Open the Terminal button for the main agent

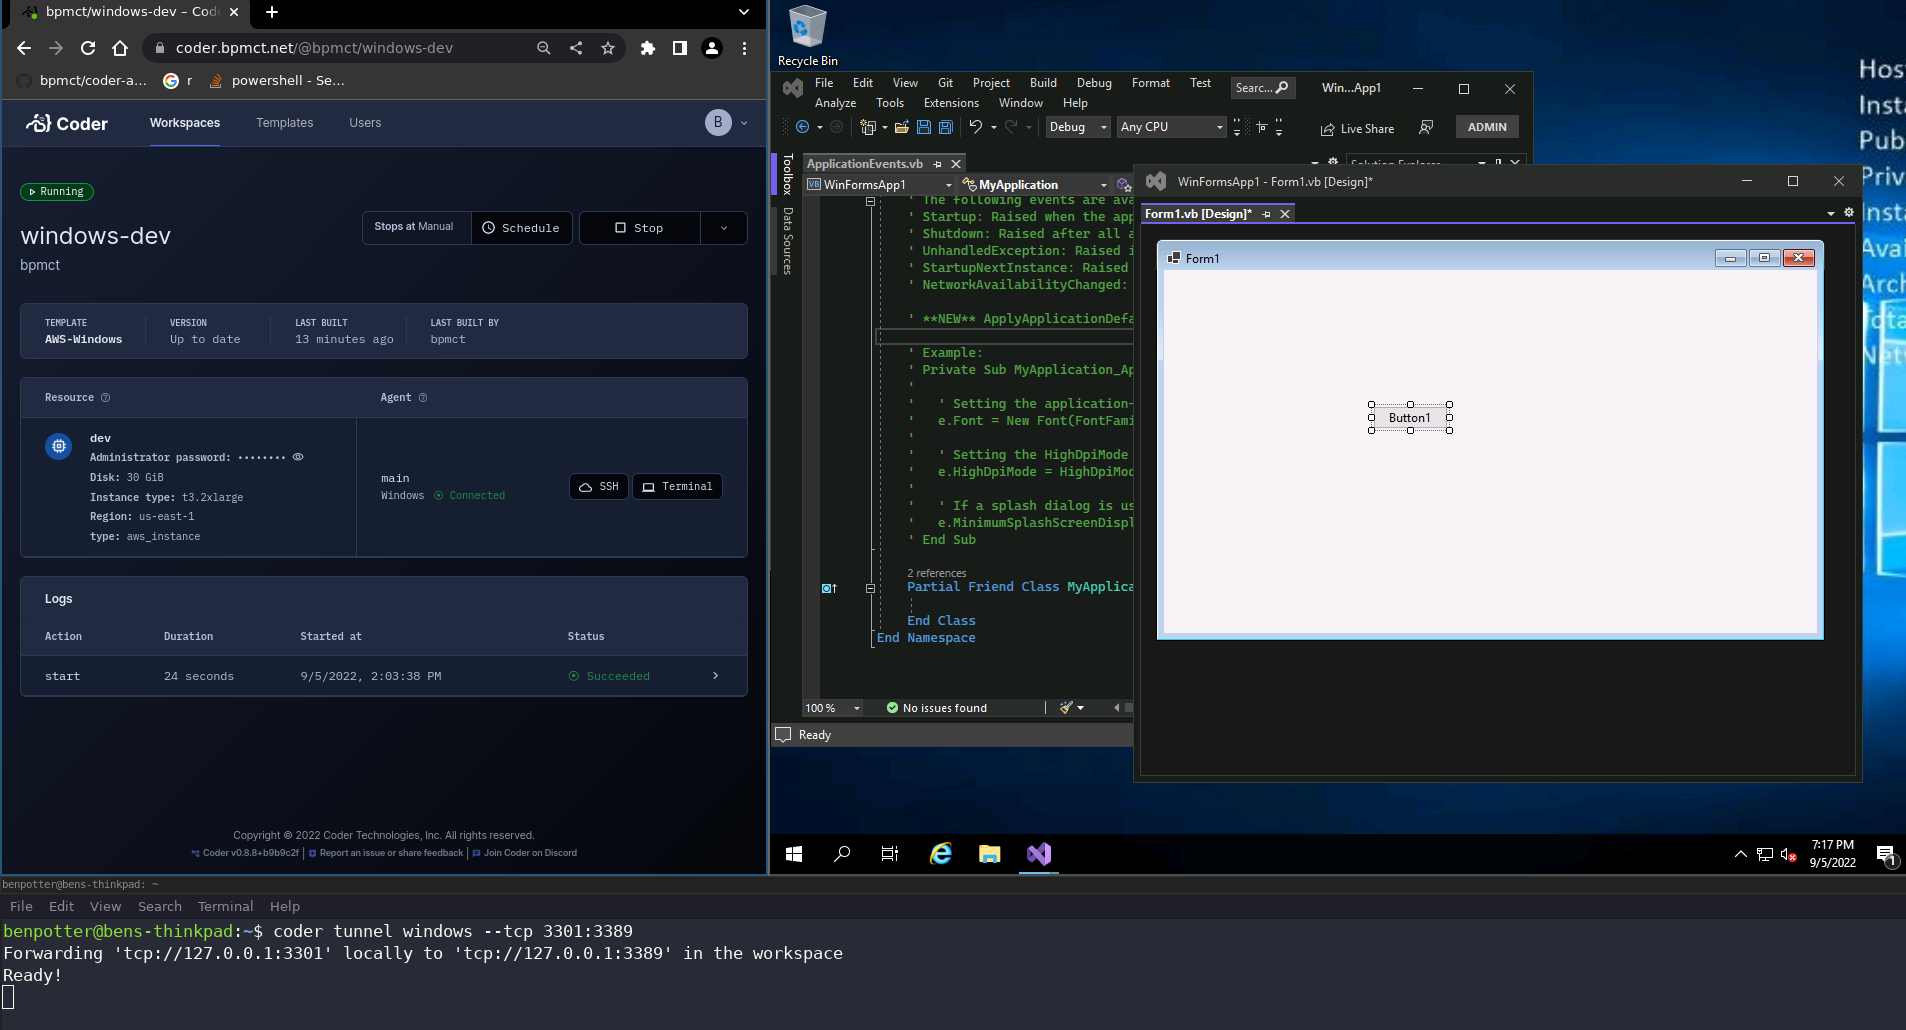coord(678,487)
